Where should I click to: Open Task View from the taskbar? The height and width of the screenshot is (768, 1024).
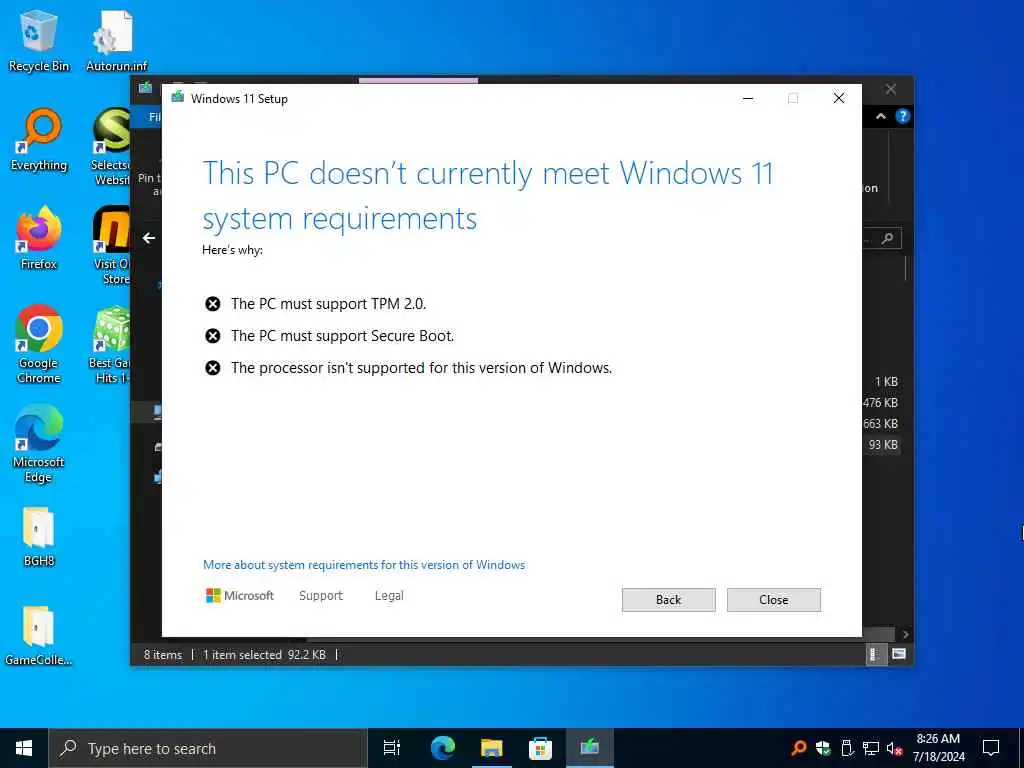pos(392,748)
